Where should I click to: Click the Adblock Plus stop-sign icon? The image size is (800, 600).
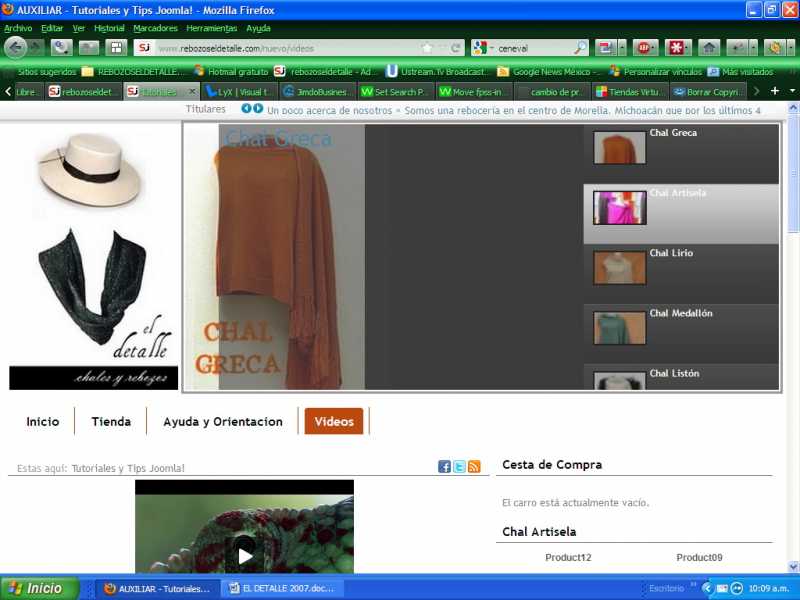tap(642, 48)
